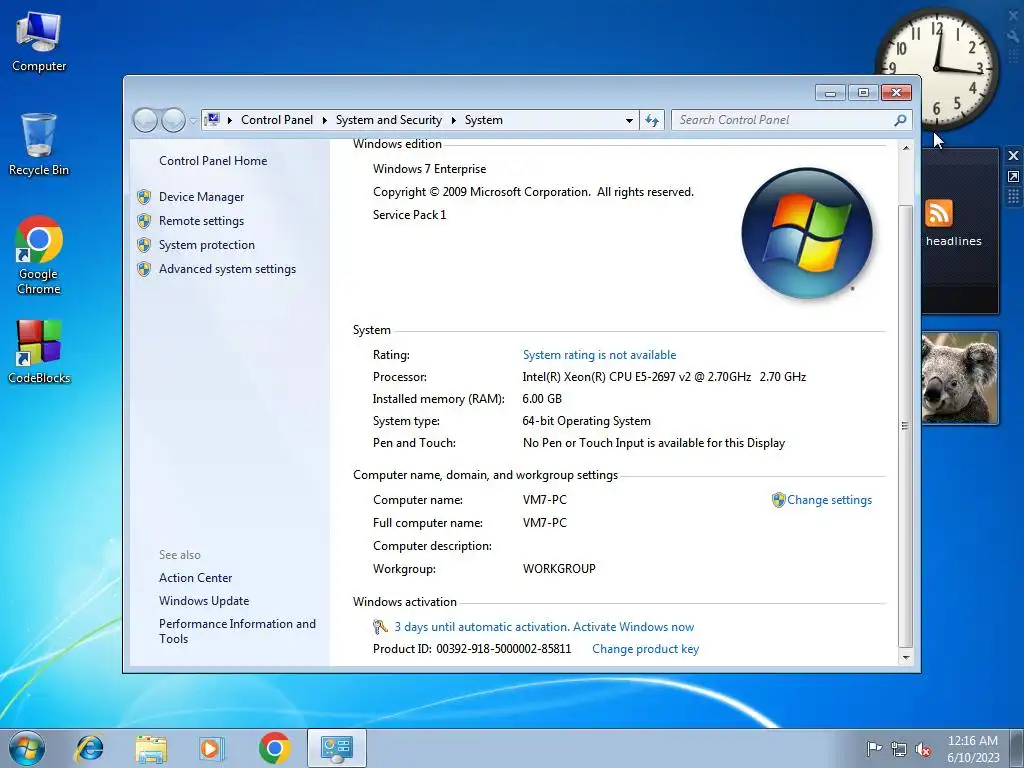The width and height of the screenshot is (1024, 768).
Task: Open Advanced system settings link
Action: click(227, 269)
